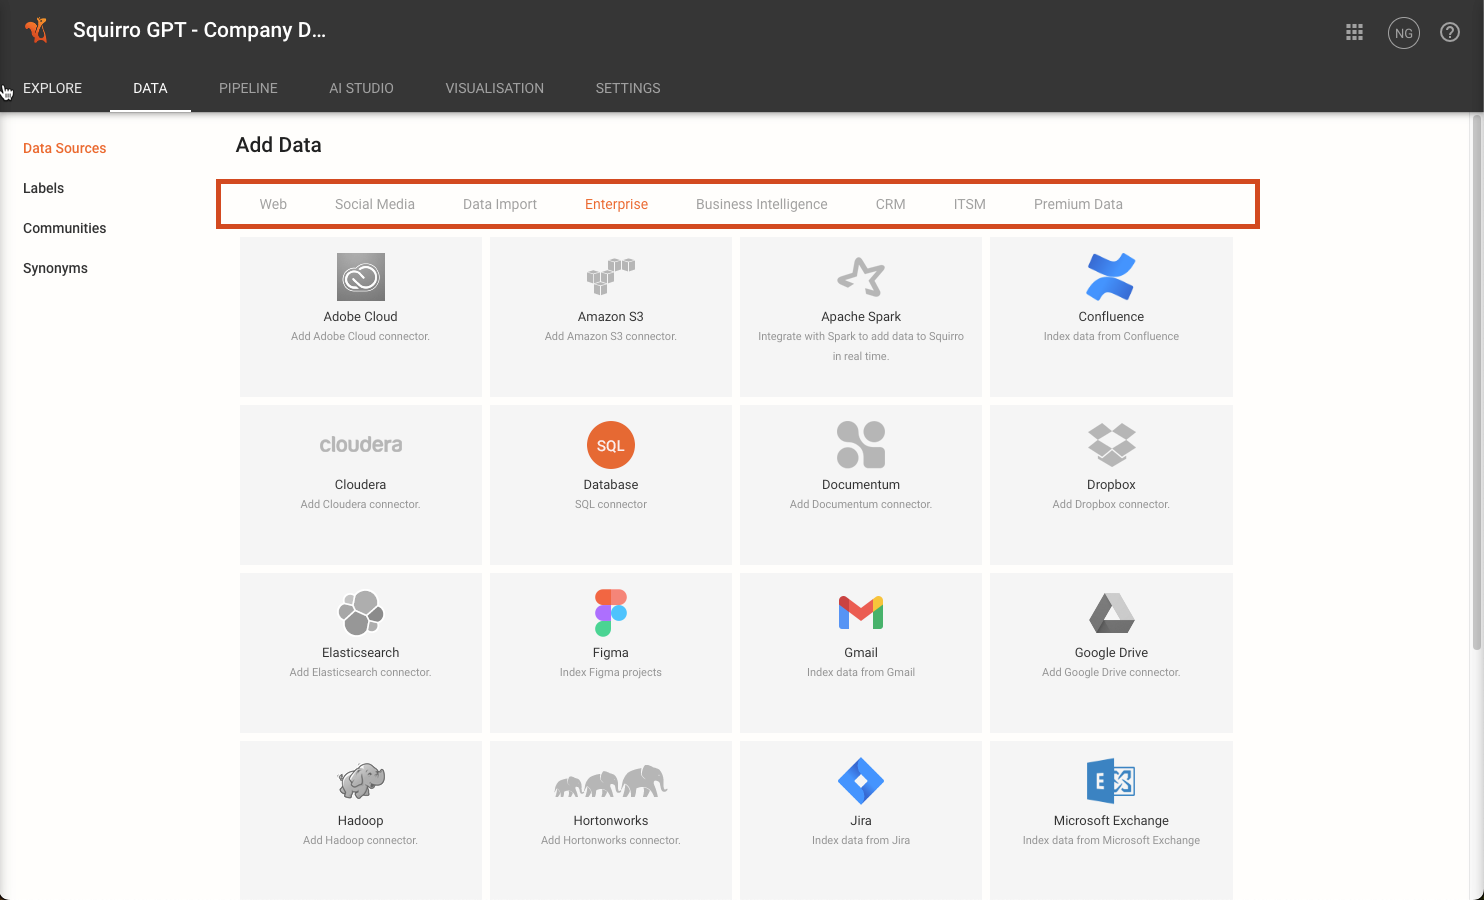Open the AI STUDIO tab
This screenshot has width=1484, height=900.
(x=361, y=88)
